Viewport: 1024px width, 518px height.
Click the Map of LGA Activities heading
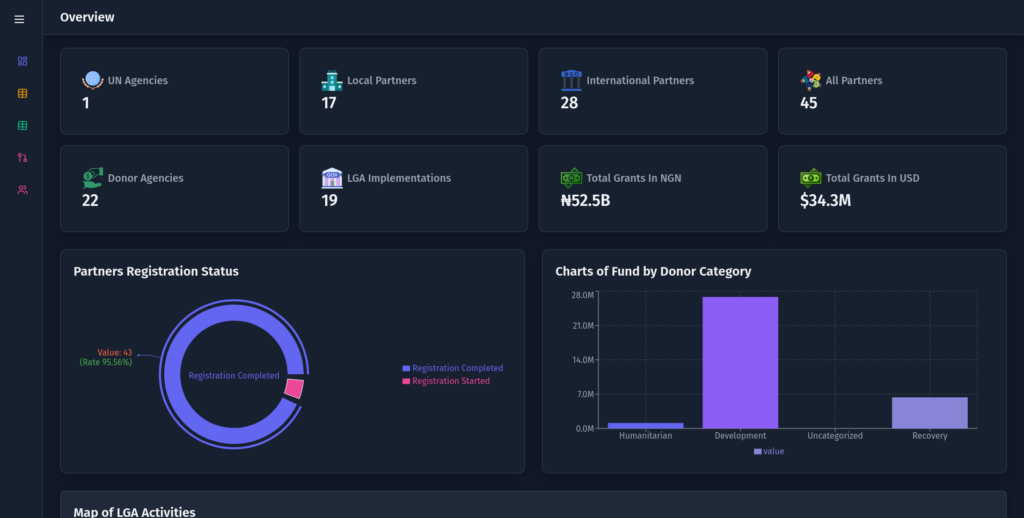135,512
